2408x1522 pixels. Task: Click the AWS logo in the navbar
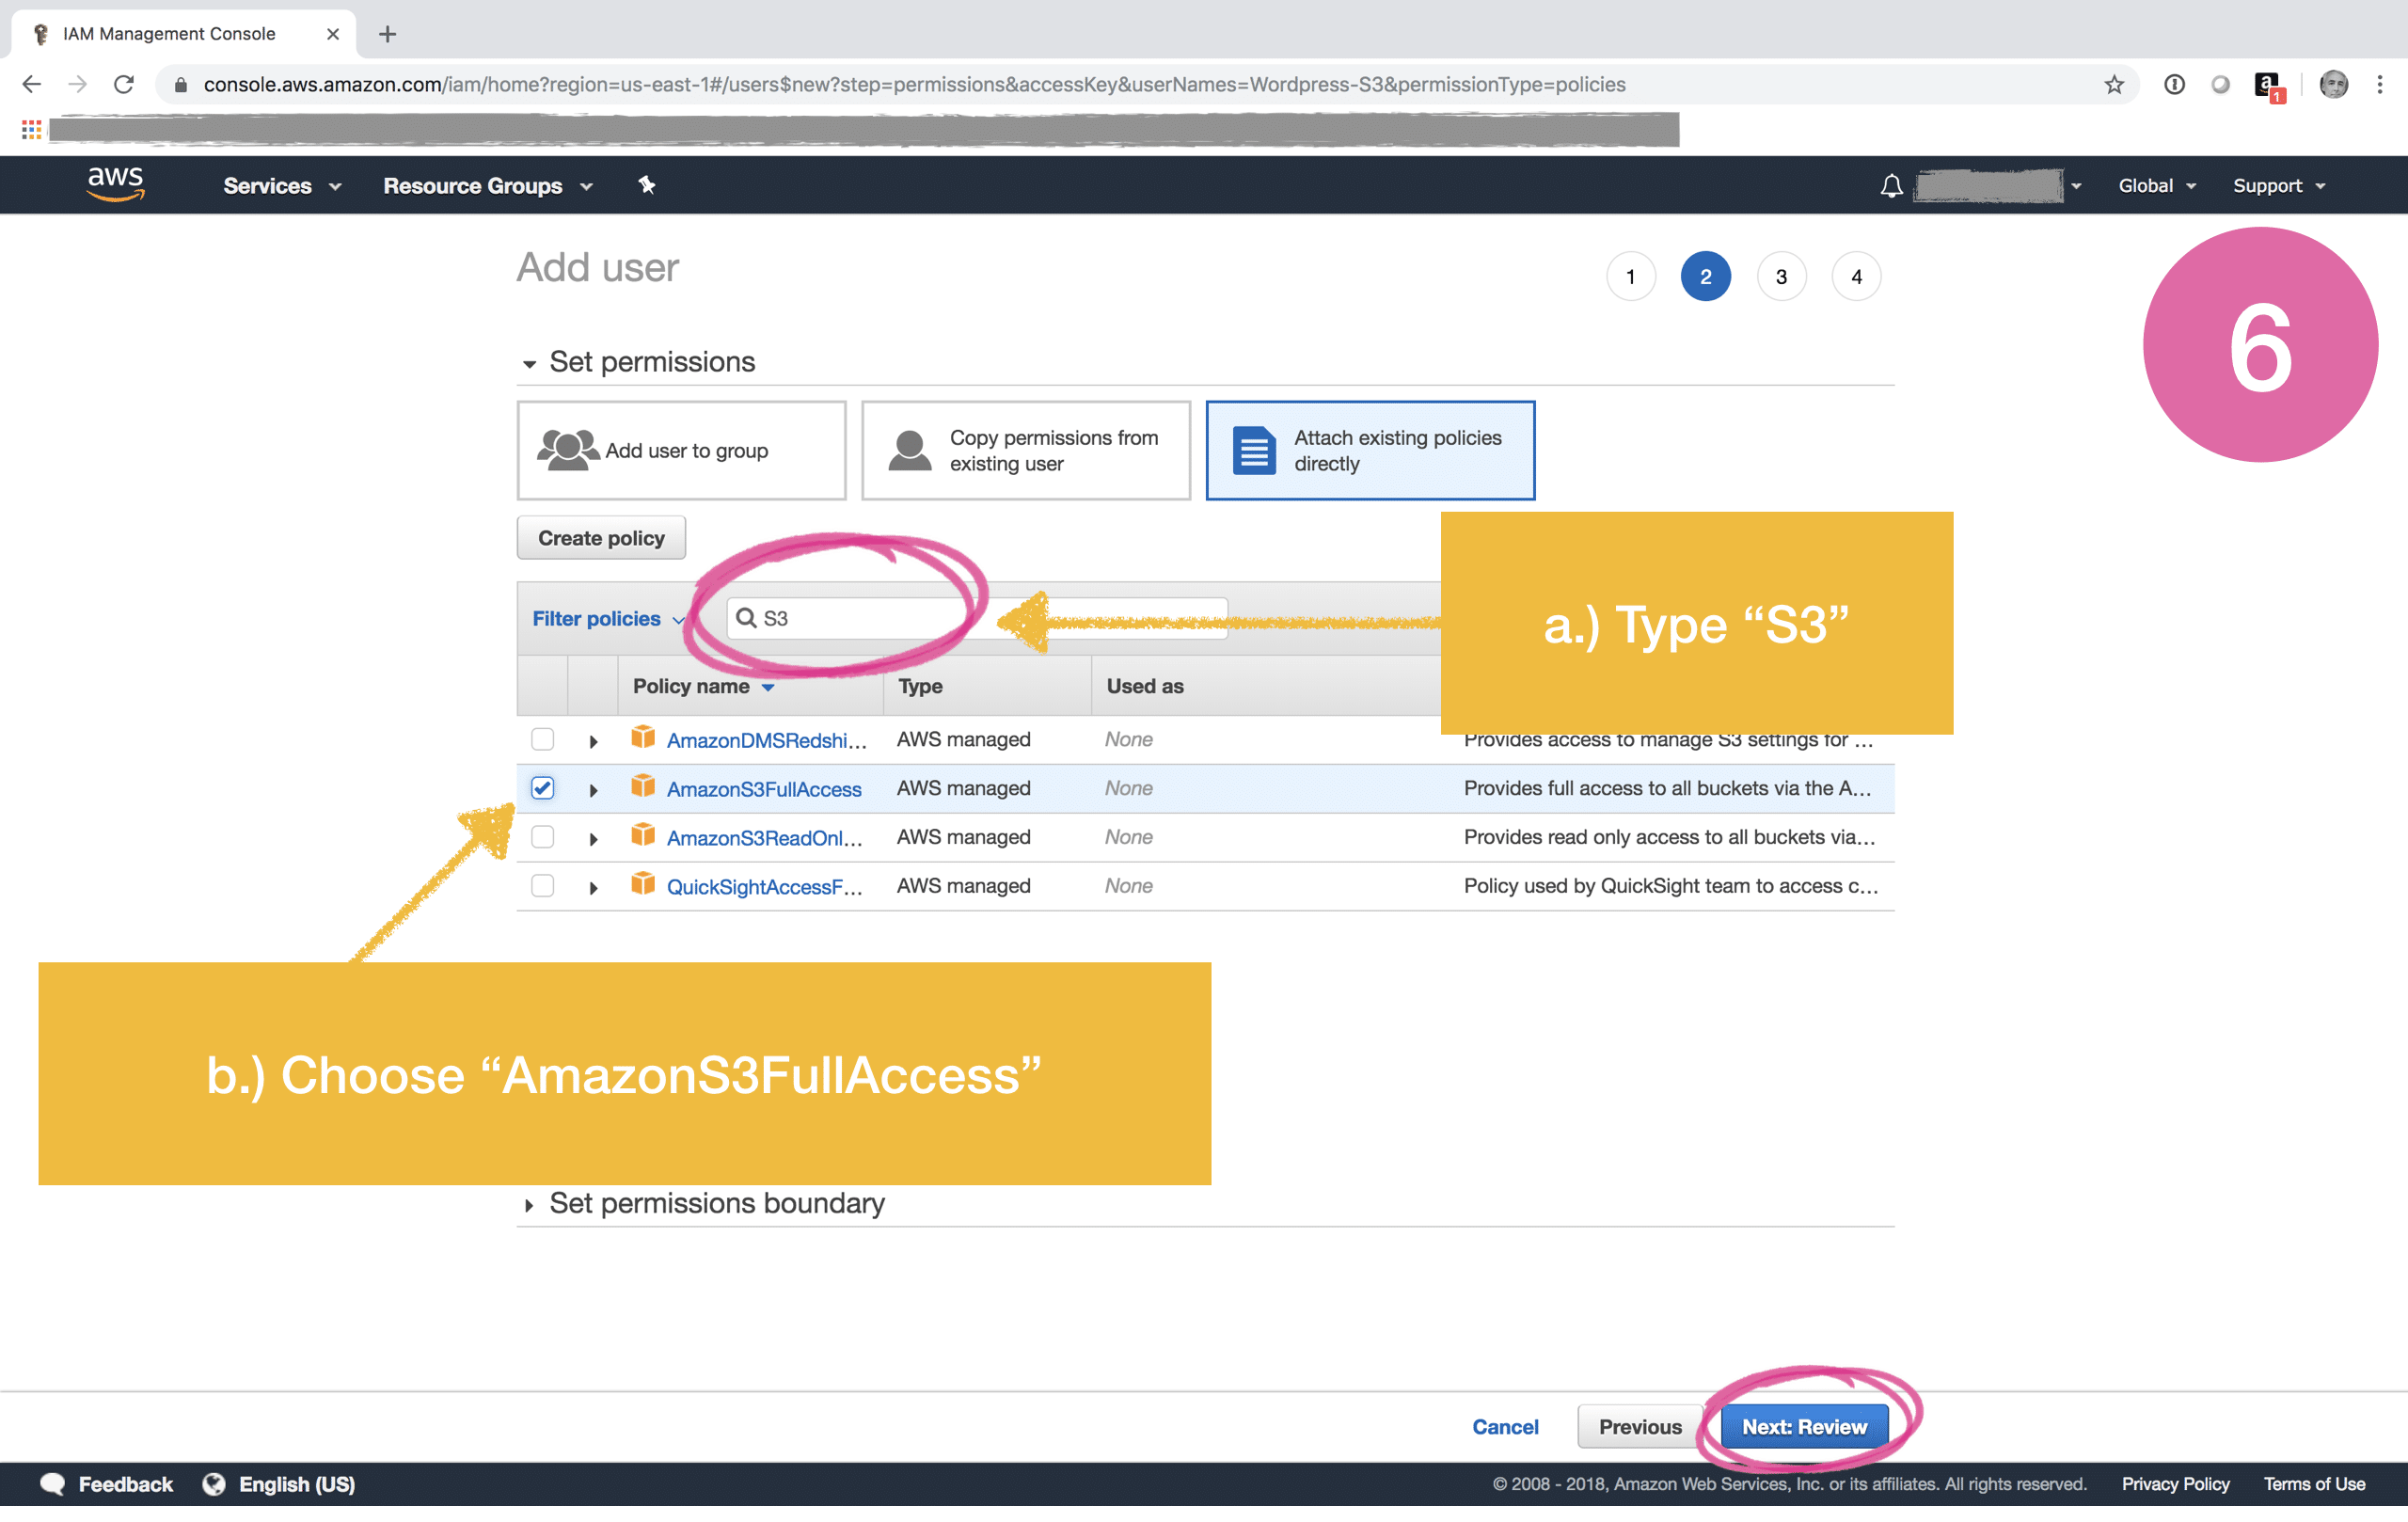click(115, 185)
